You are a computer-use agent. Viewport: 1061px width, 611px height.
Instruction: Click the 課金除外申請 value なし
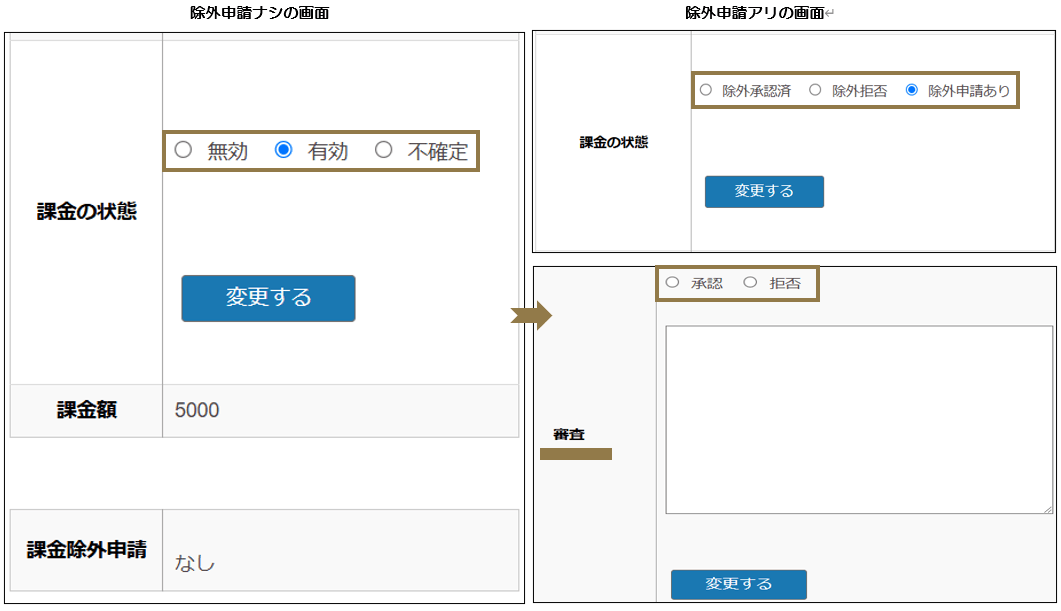195,562
